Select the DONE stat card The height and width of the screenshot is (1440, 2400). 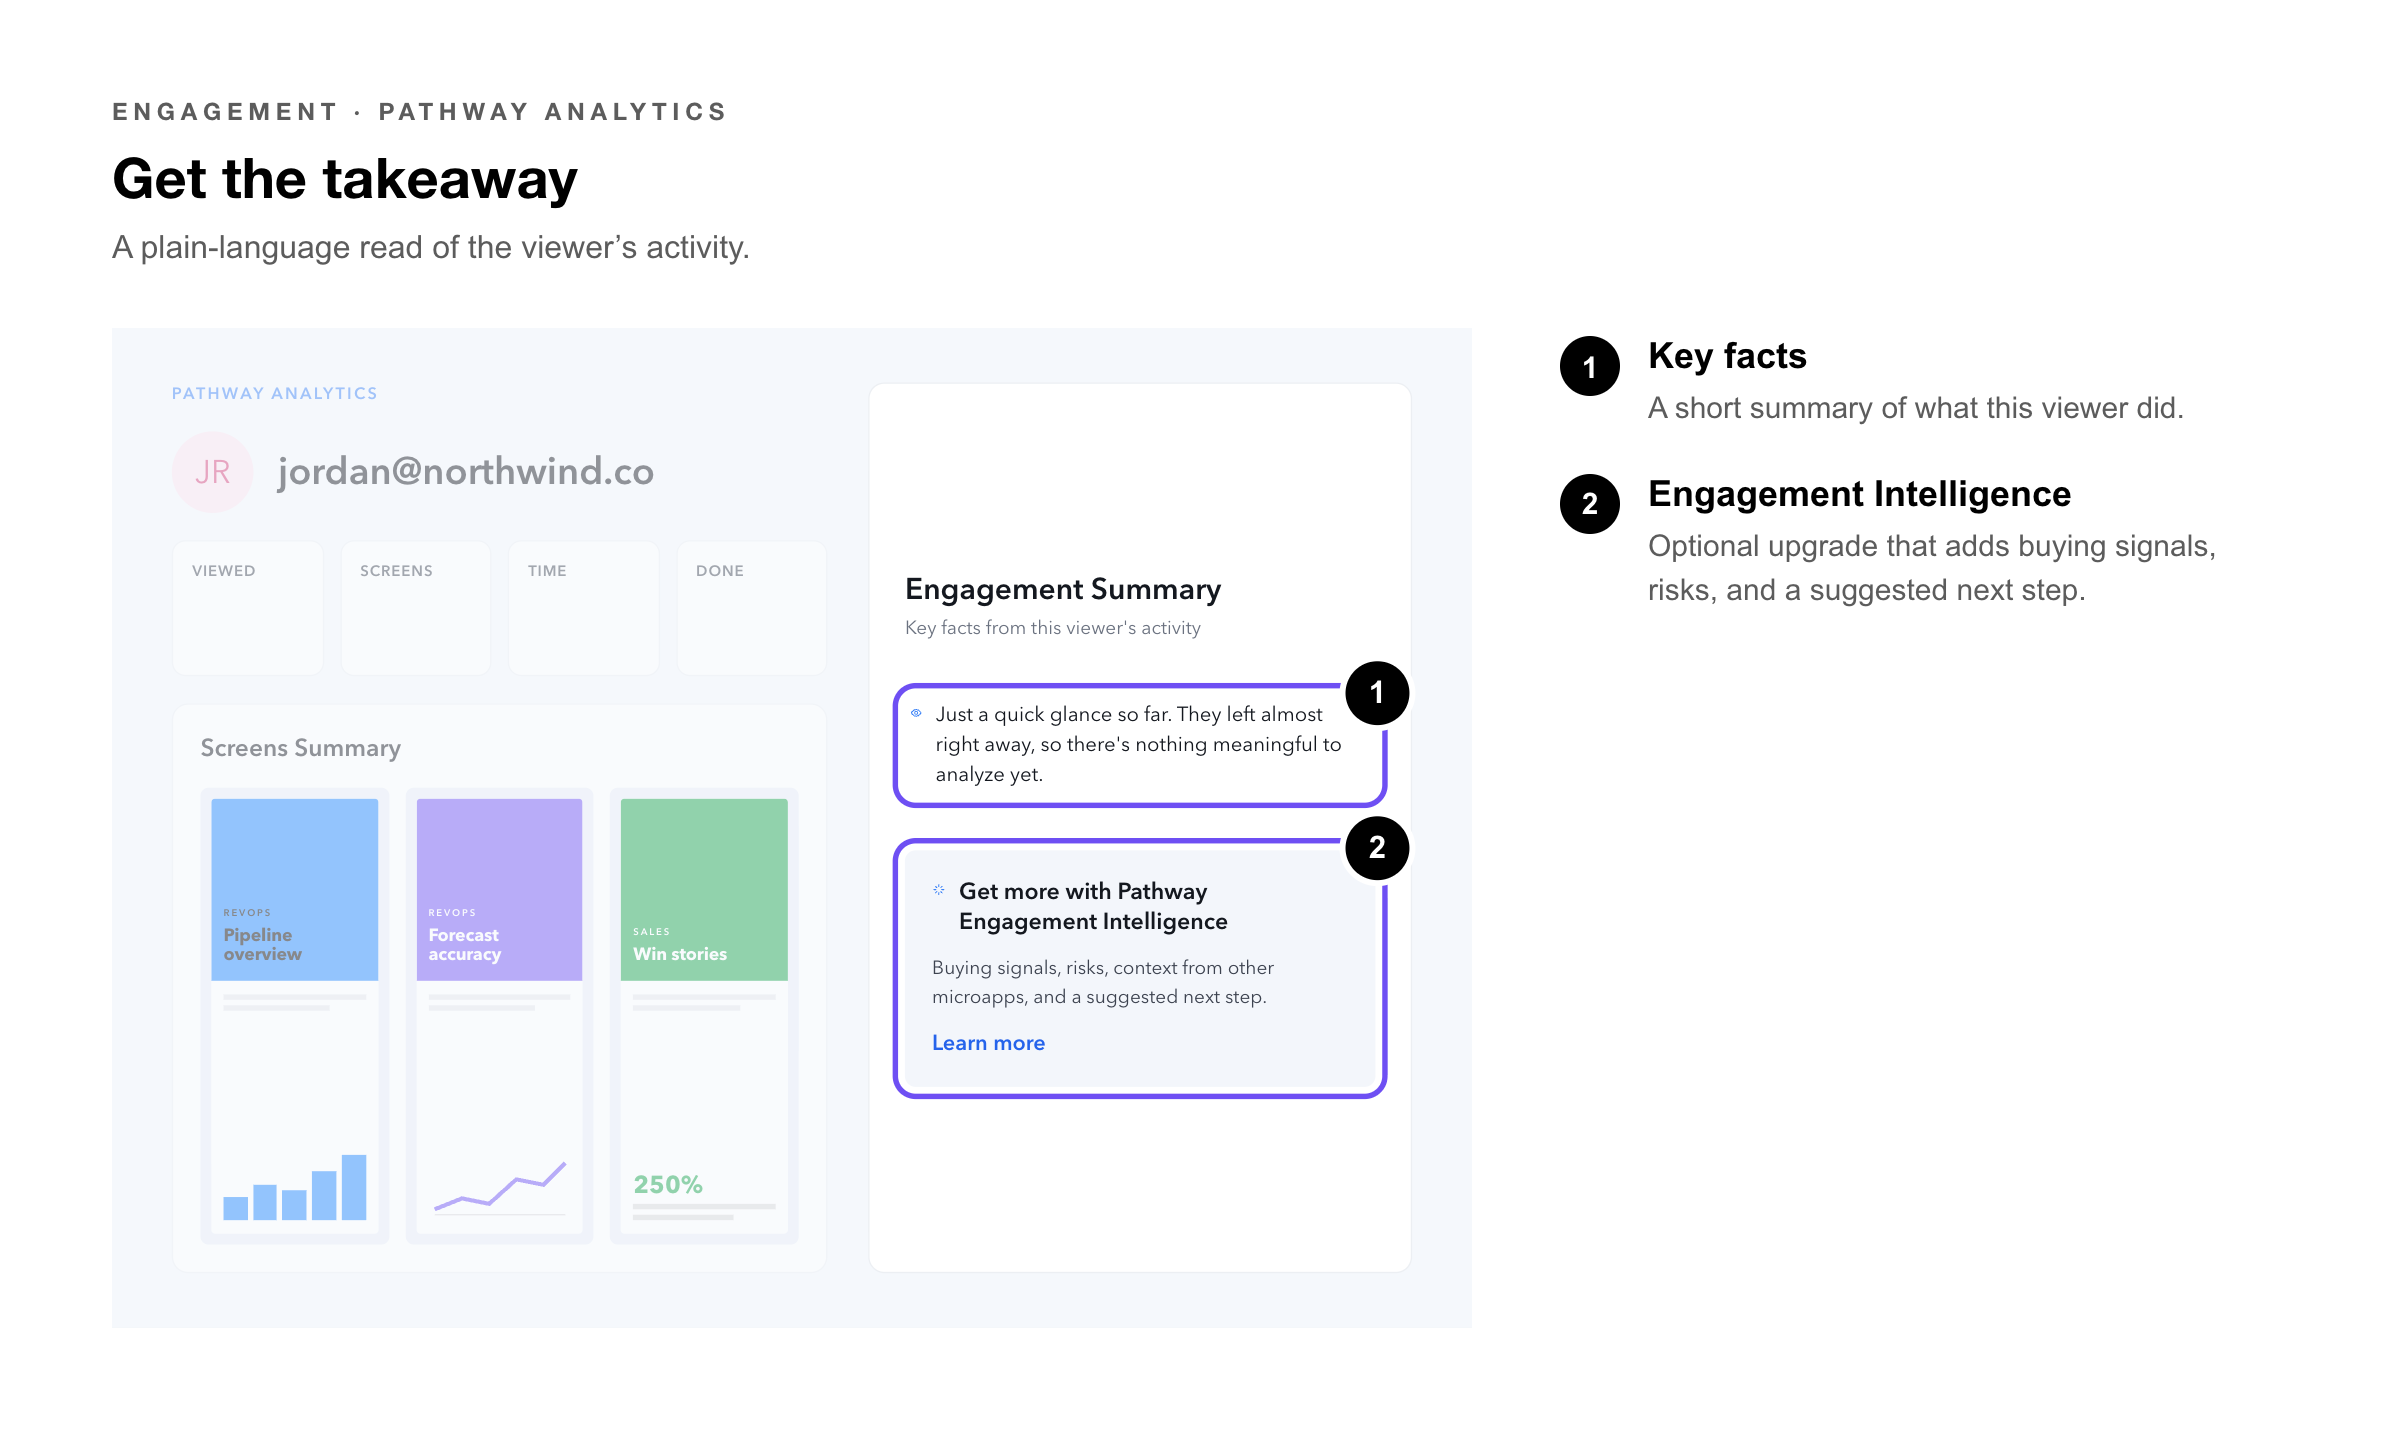(x=752, y=608)
